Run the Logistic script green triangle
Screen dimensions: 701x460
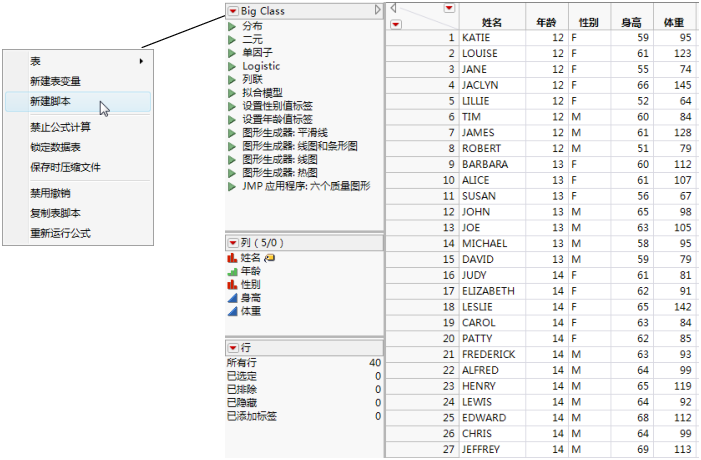point(232,67)
